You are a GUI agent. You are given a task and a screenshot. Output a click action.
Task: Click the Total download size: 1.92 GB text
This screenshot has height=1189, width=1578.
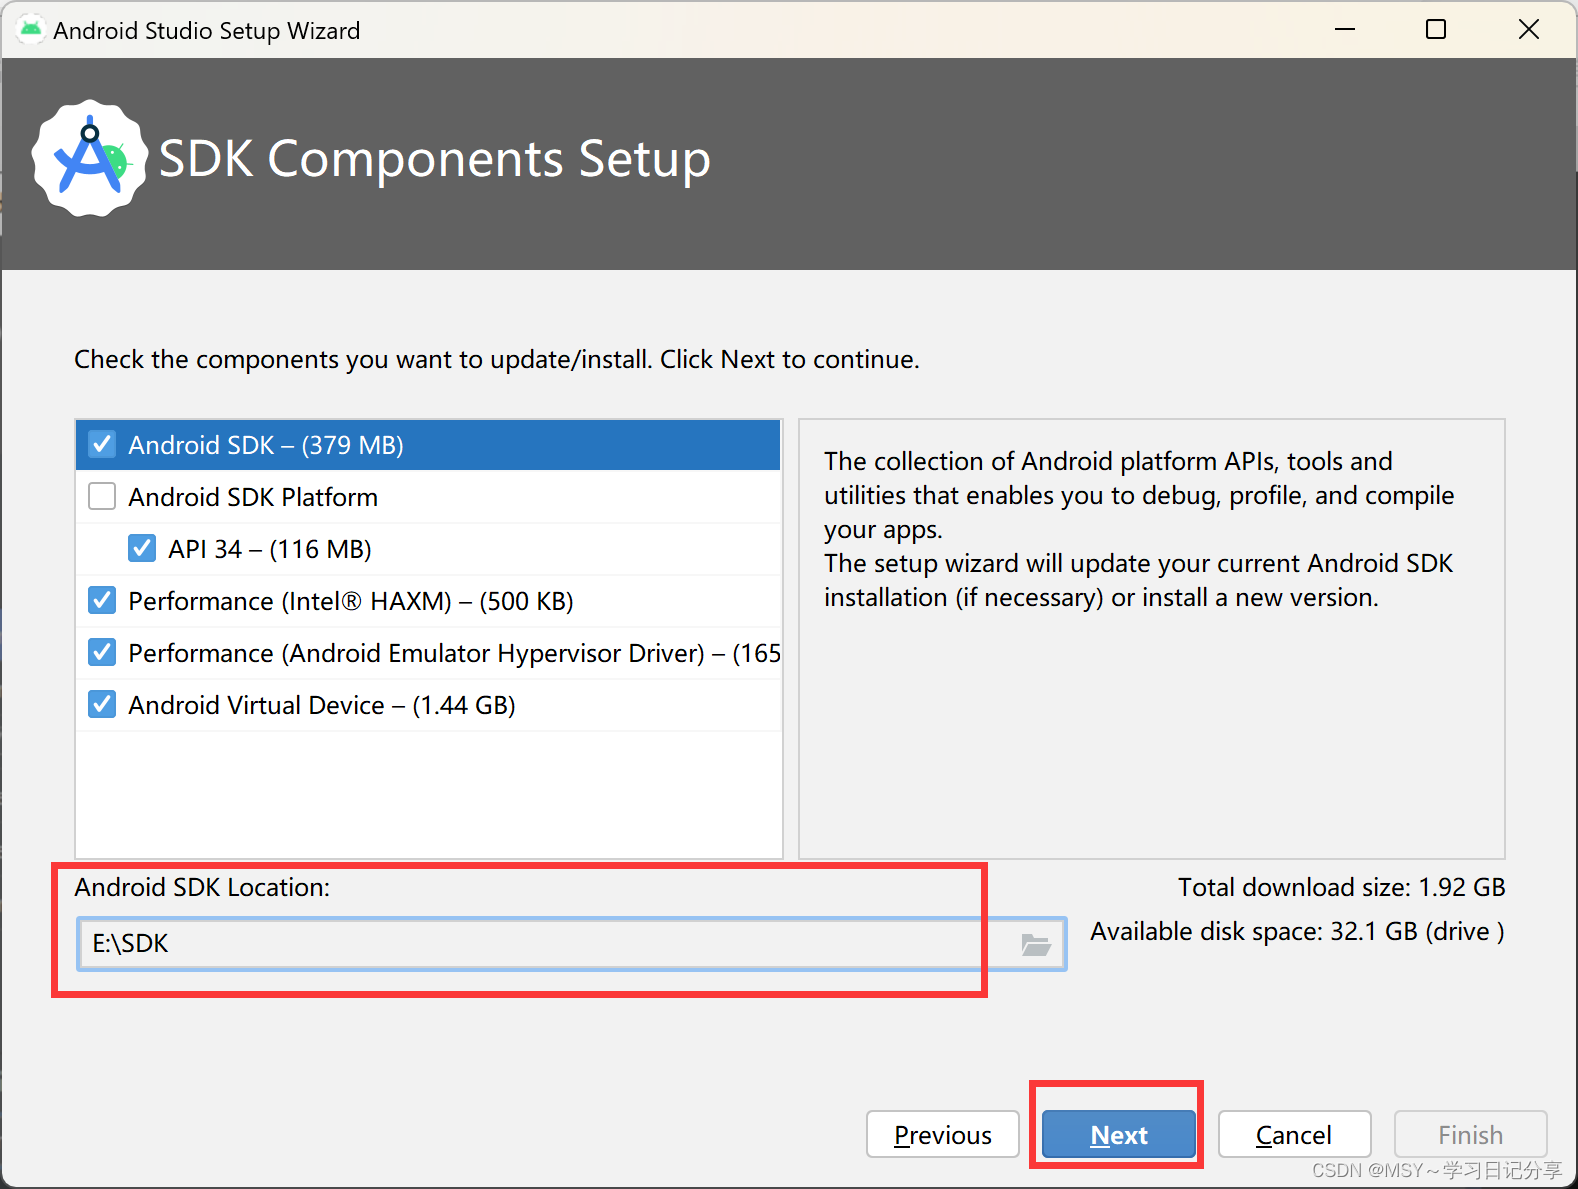coord(1341,887)
